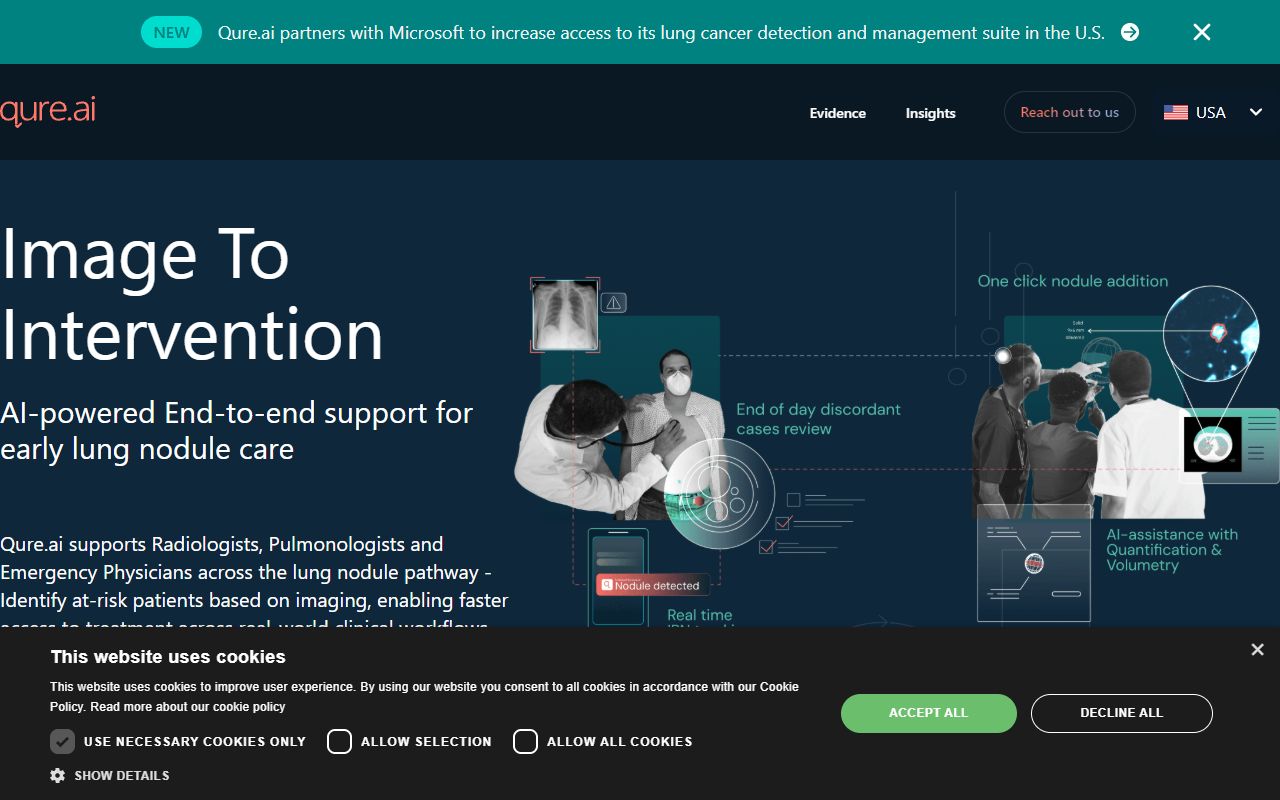Click the qure.ai logo
Image resolution: width=1280 pixels, height=800 pixels.
coord(48,110)
